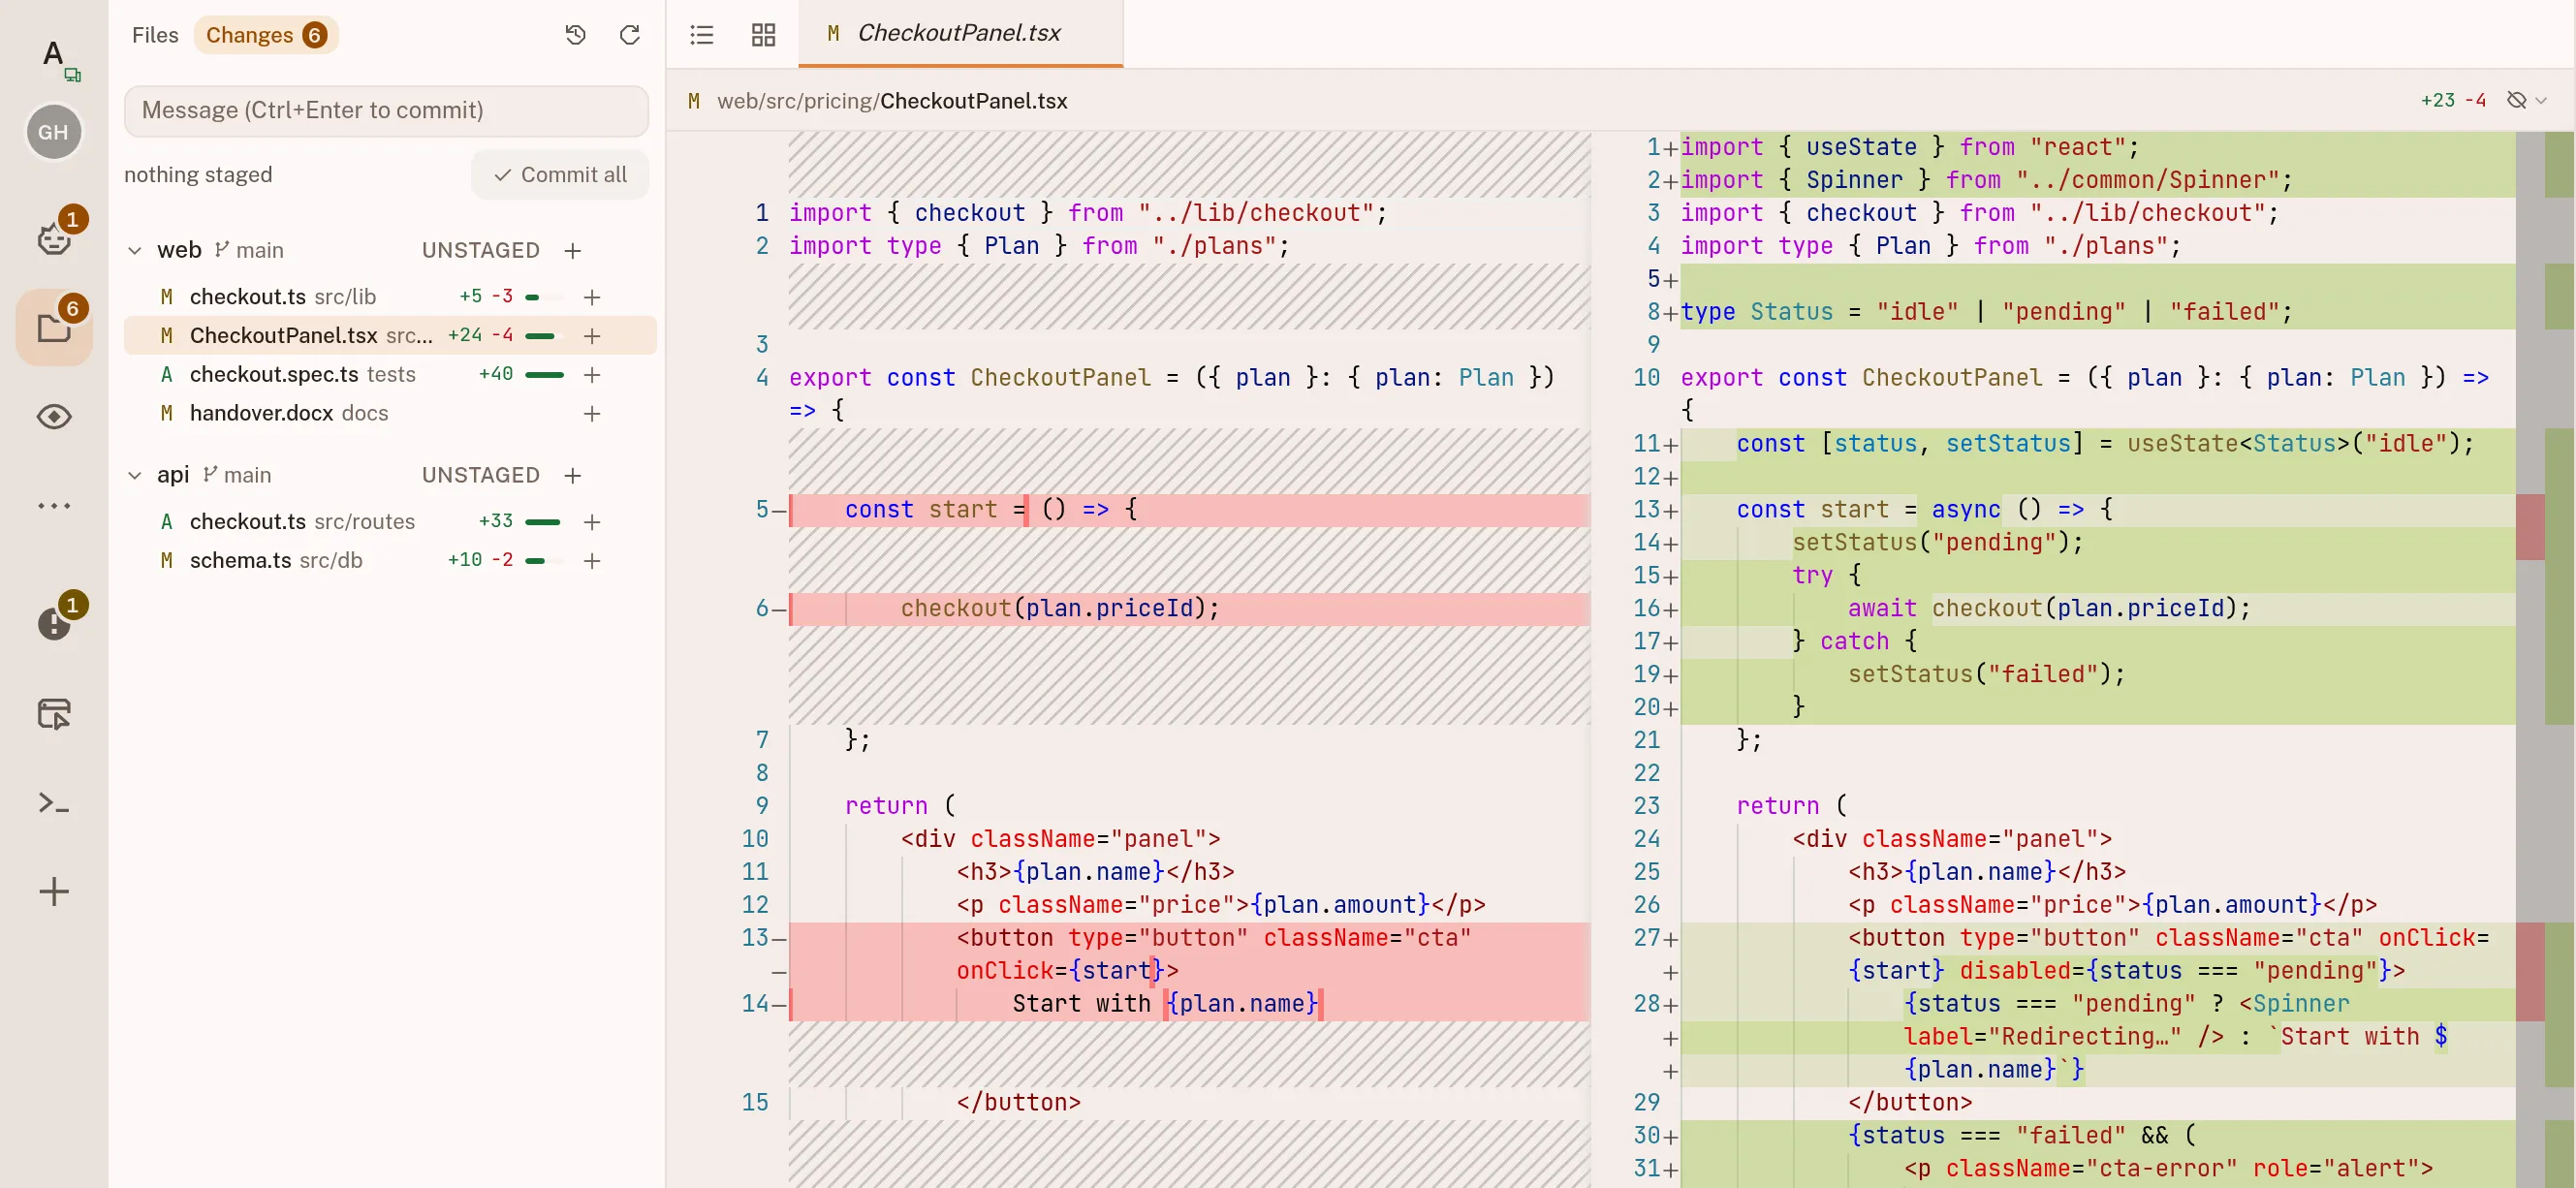Click the Commit all button
This screenshot has height=1188, width=2576.
pyautogui.click(x=560, y=175)
